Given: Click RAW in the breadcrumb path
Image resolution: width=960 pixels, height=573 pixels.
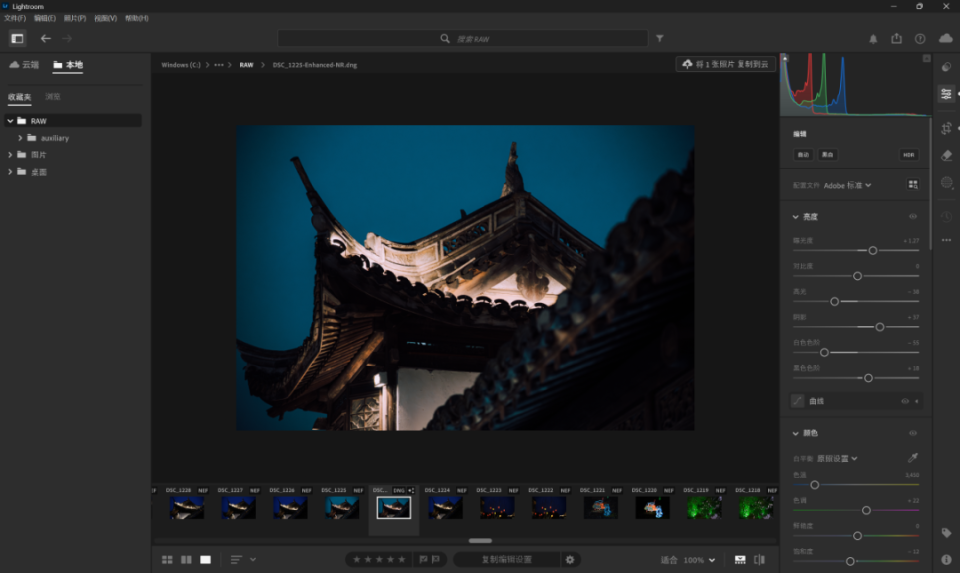Looking at the screenshot, I should pos(246,65).
